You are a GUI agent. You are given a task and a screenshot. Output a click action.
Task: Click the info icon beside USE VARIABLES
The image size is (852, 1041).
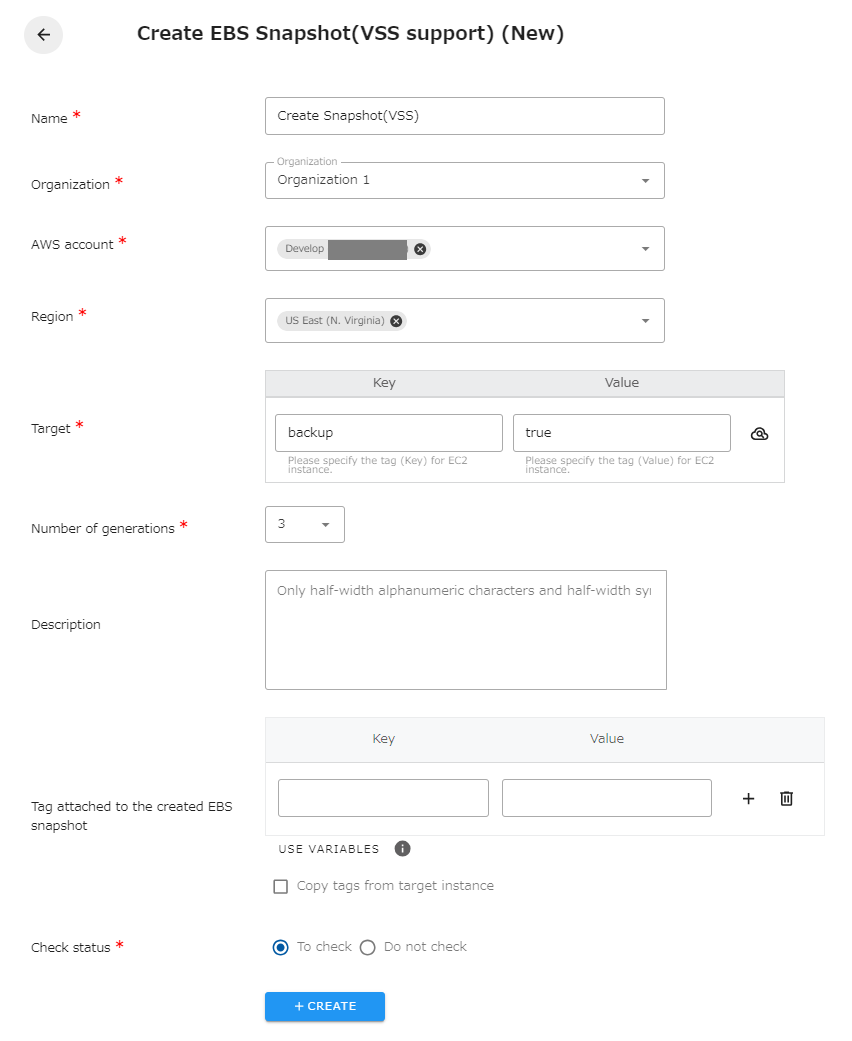click(403, 848)
